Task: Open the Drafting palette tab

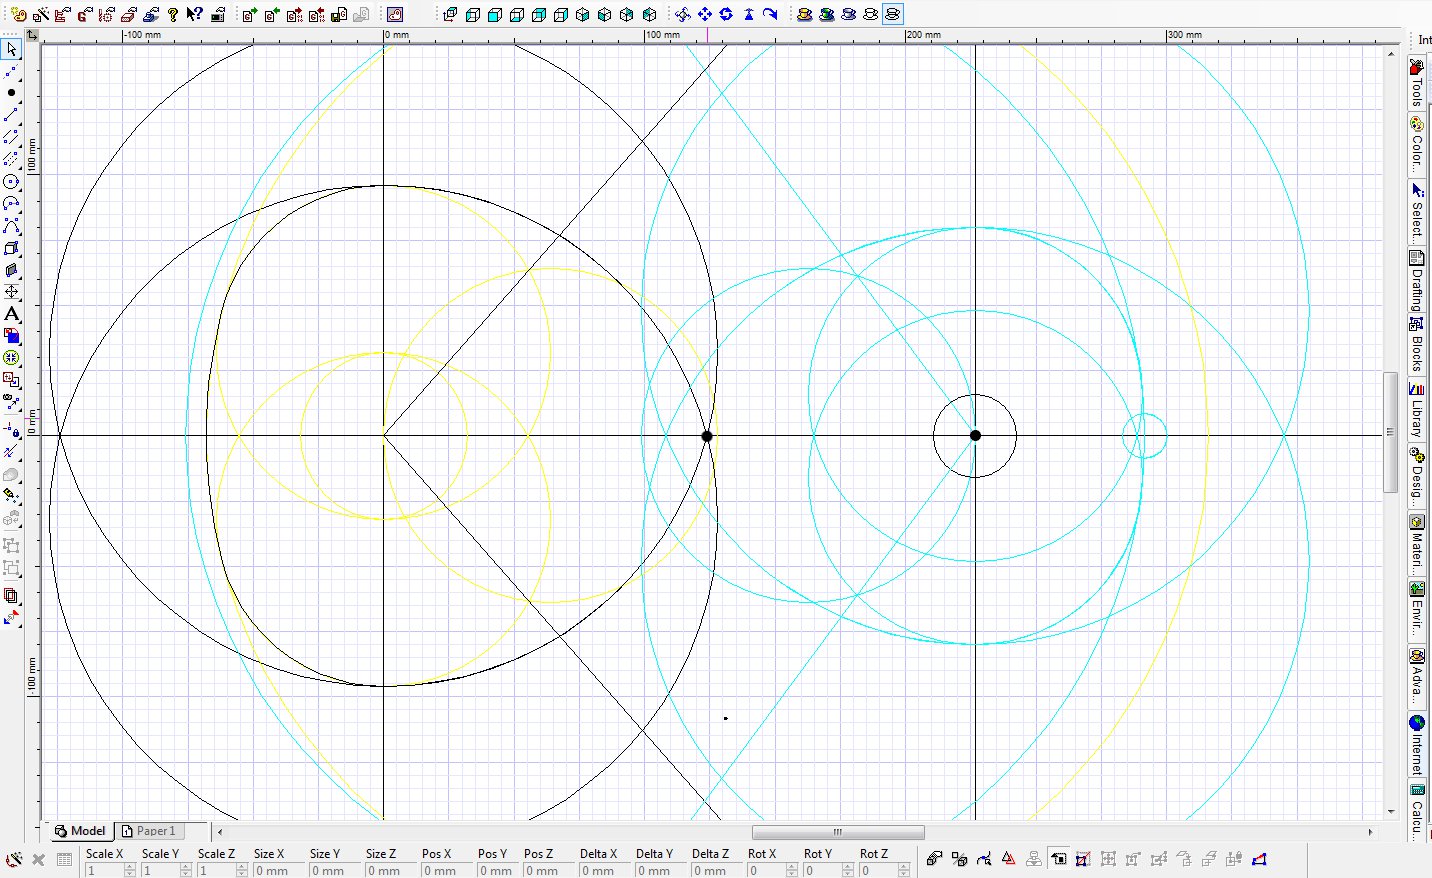Action: pyautogui.click(x=1417, y=280)
